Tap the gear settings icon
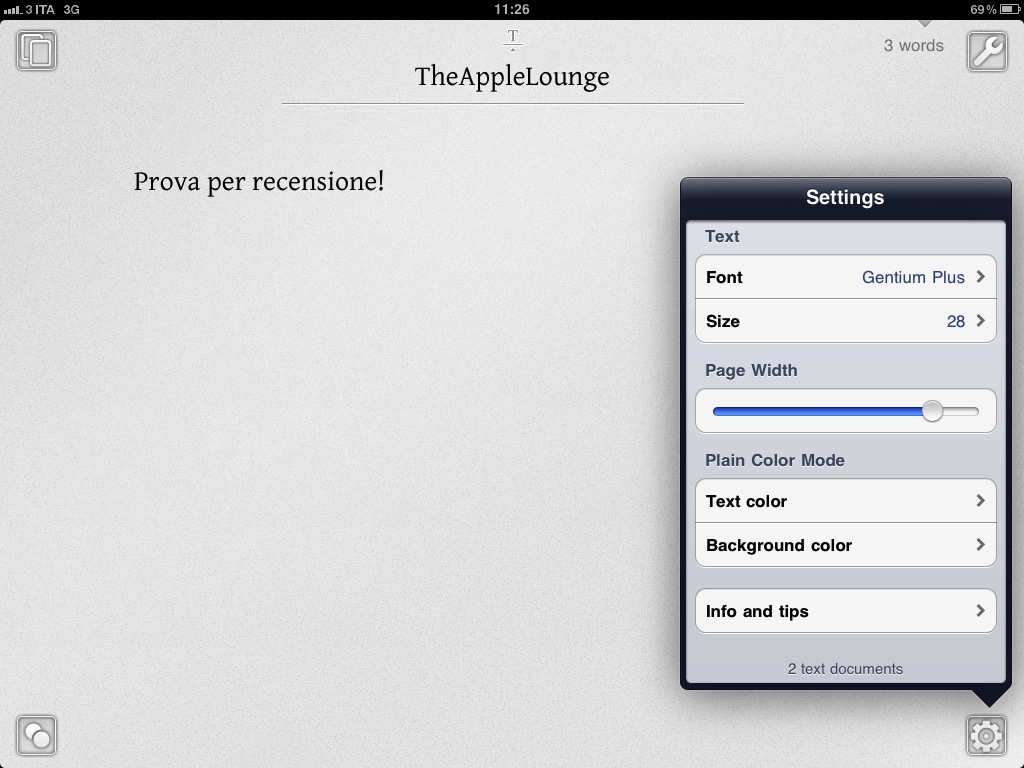1024x768 pixels. [986, 735]
